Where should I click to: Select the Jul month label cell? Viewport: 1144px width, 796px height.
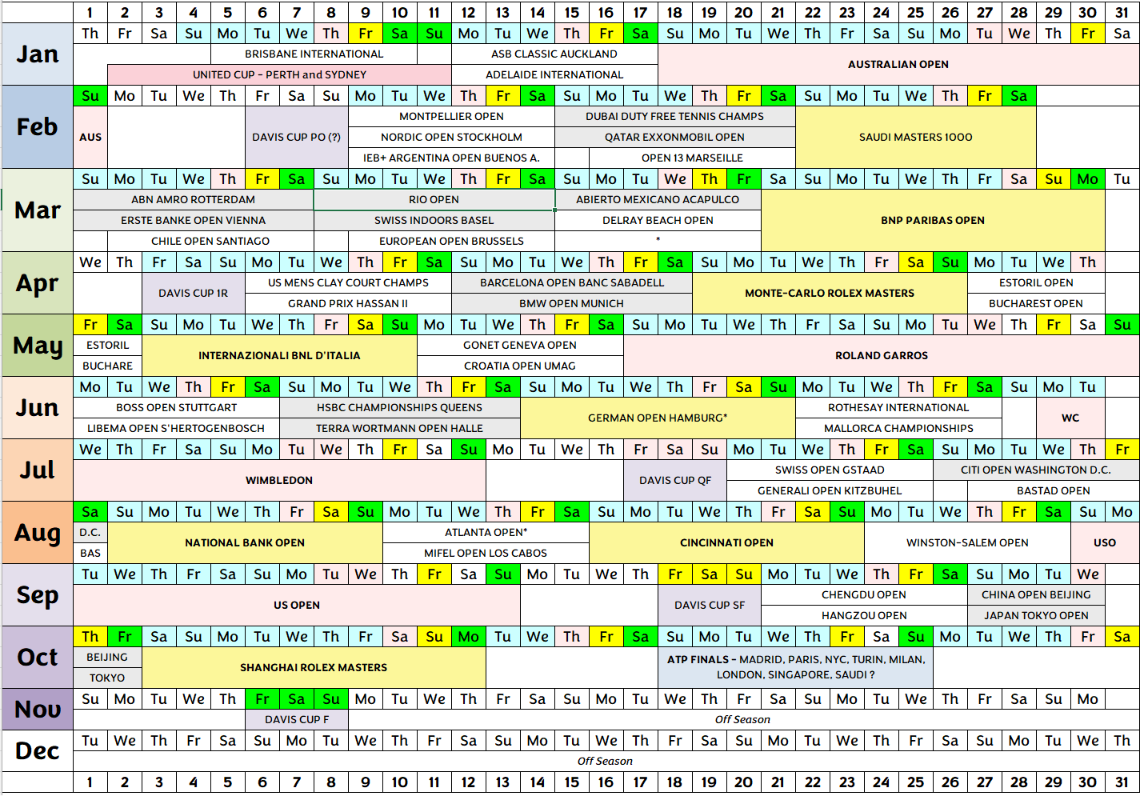click(37, 470)
